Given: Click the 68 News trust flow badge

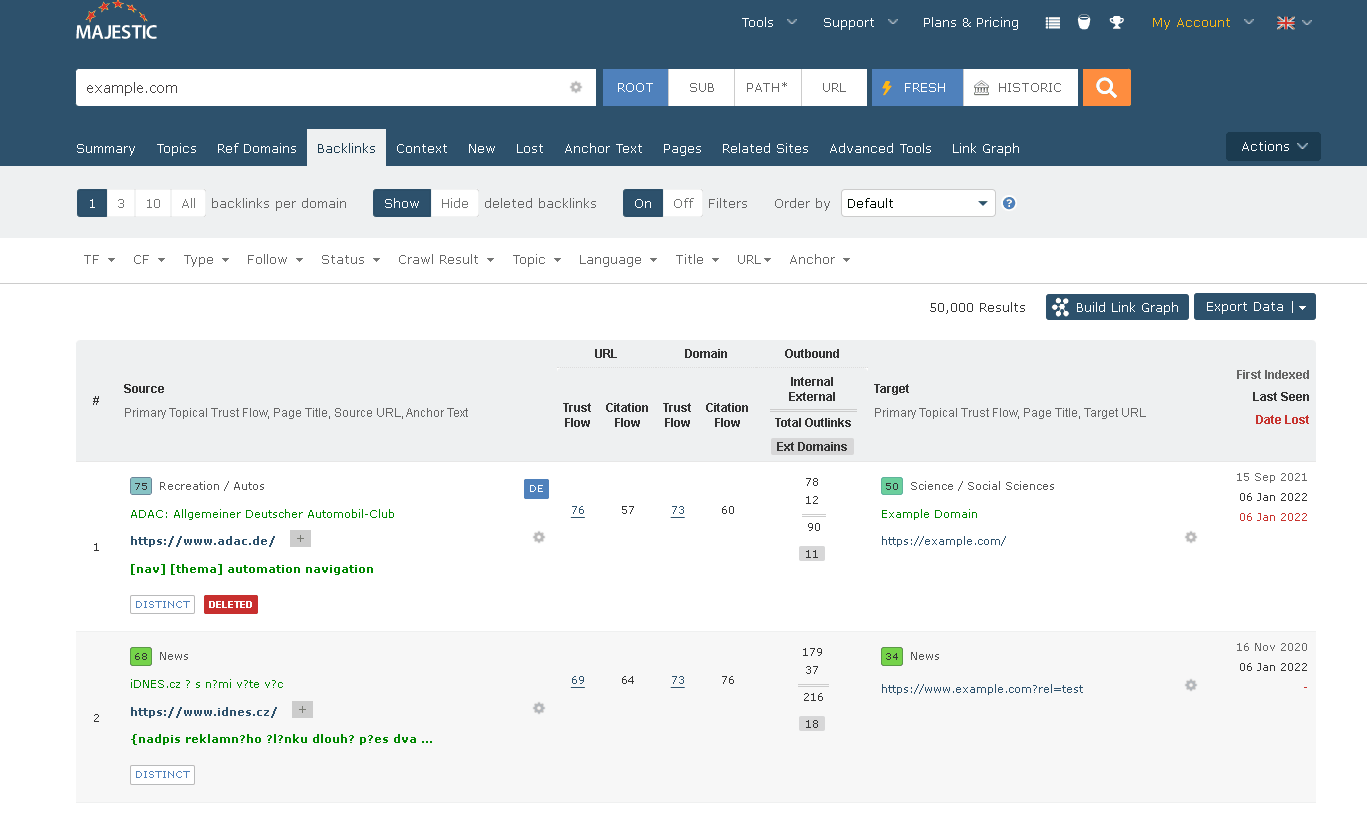Looking at the screenshot, I should point(141,656).
